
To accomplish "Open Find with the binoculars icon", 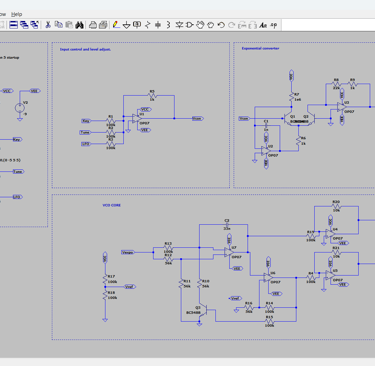I will [79, 25].
